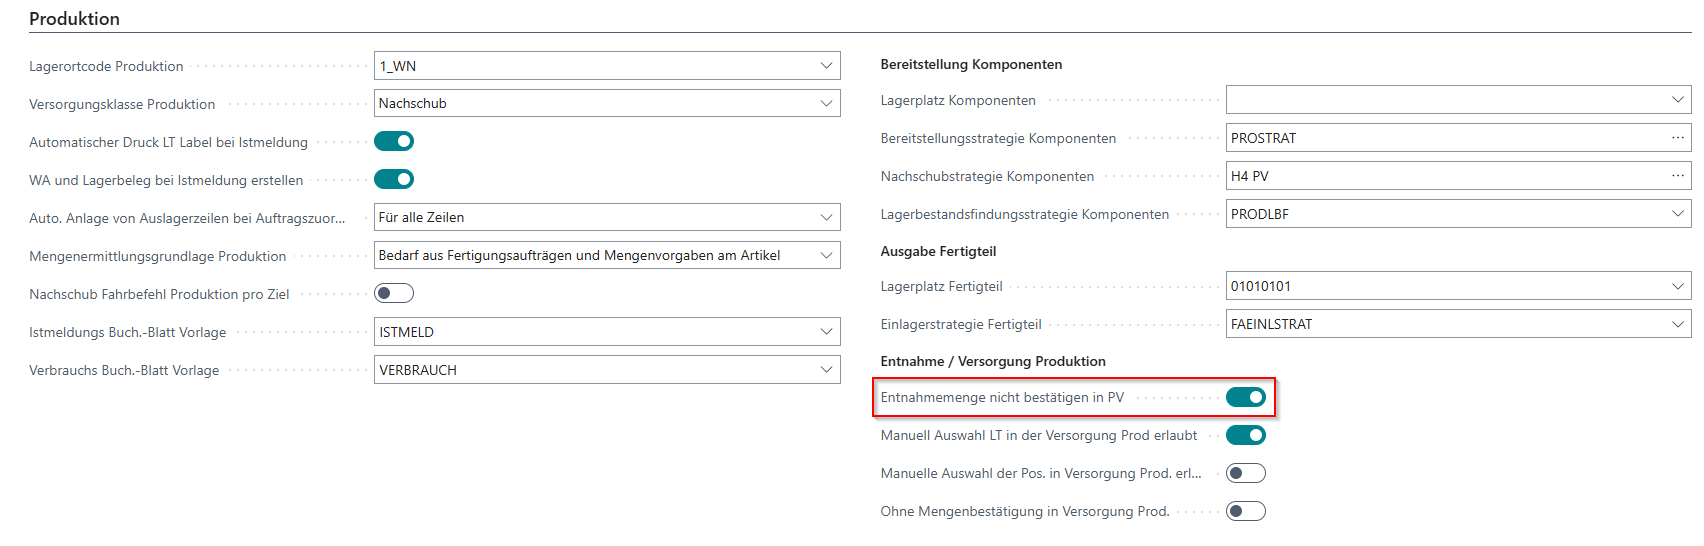The height and width of the screenshot is (546, 1704).
Task: Open Verbrauchs Buch.-Blatt Vorlage dropdown
Action: pyautogui.click(x=826, y=370)
